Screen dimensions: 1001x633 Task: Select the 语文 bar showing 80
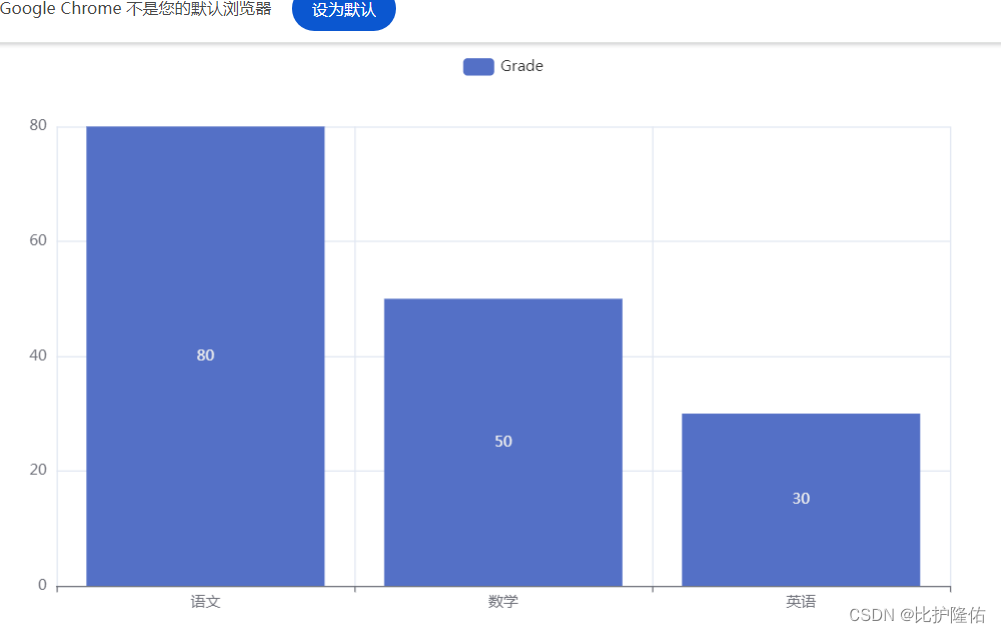tap(206, 356)
